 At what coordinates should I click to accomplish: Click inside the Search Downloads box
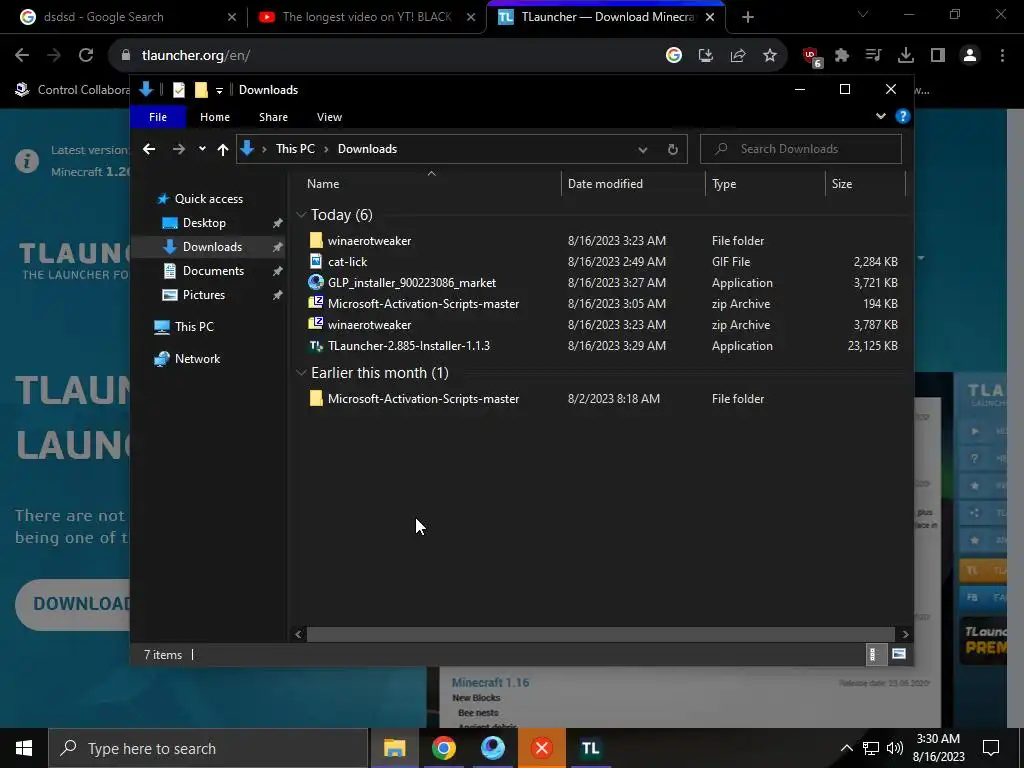(x=801, y=149)
